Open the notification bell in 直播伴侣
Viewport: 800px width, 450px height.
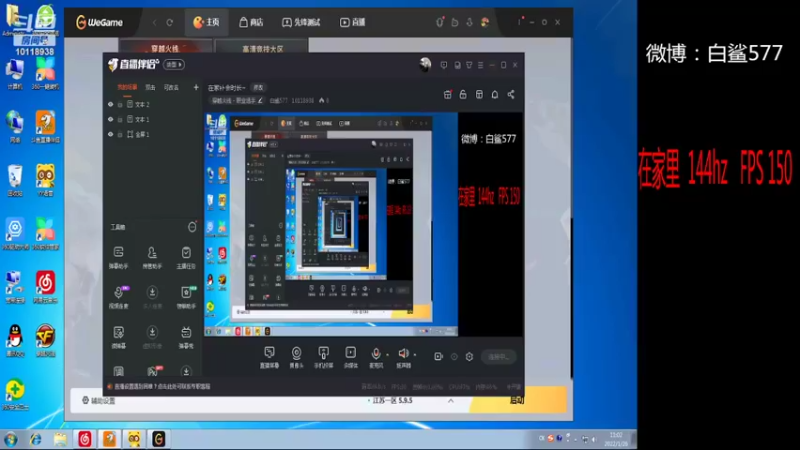(495, 94)
